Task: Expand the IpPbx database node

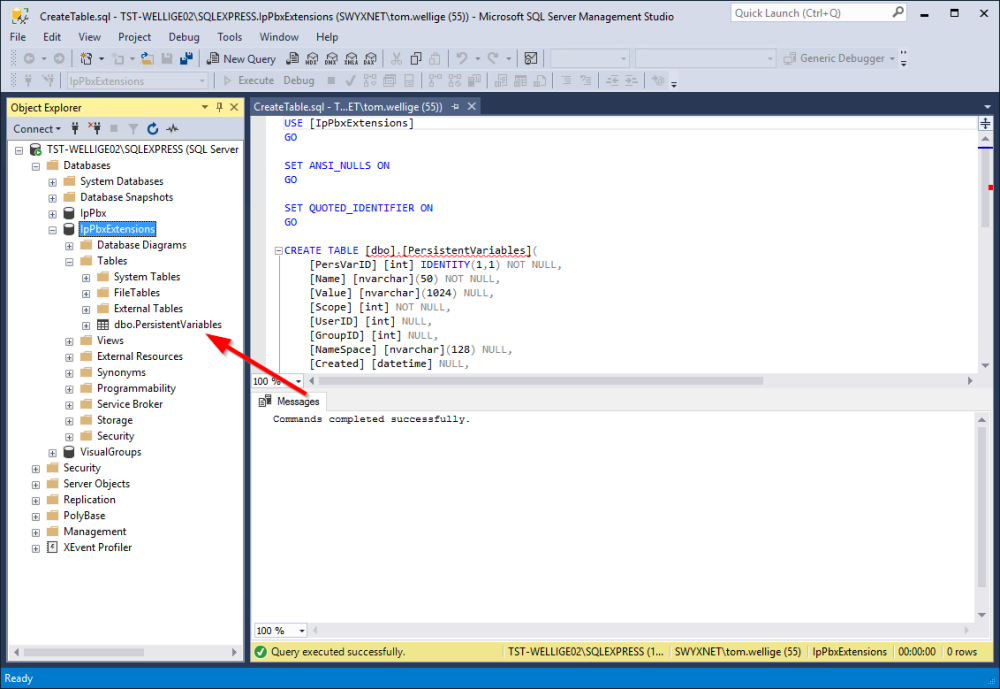Action: click(52, 214)
